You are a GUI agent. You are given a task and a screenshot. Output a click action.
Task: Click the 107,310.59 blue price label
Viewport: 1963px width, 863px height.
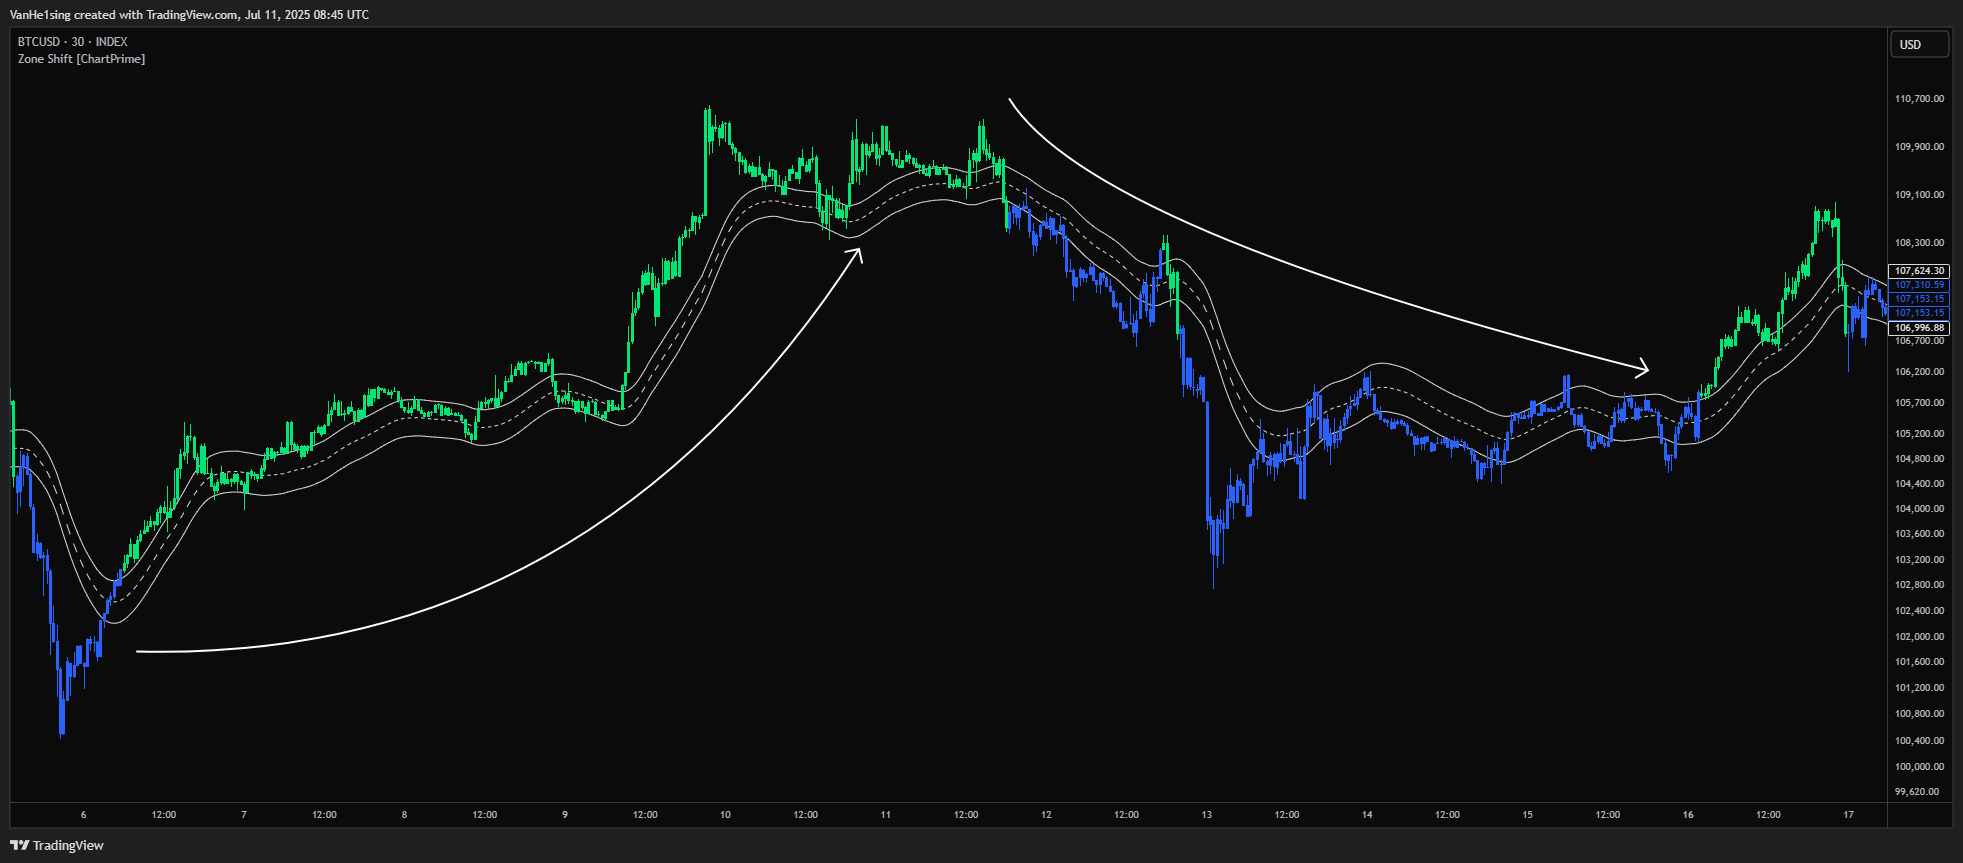point(1919,285)
